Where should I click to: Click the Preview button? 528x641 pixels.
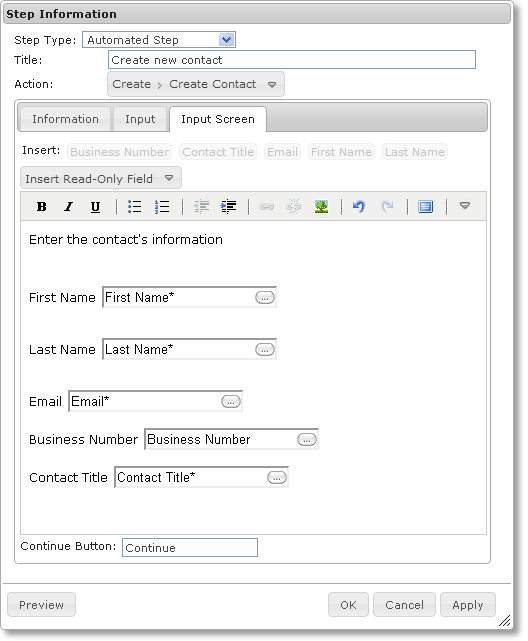[41, 605]
